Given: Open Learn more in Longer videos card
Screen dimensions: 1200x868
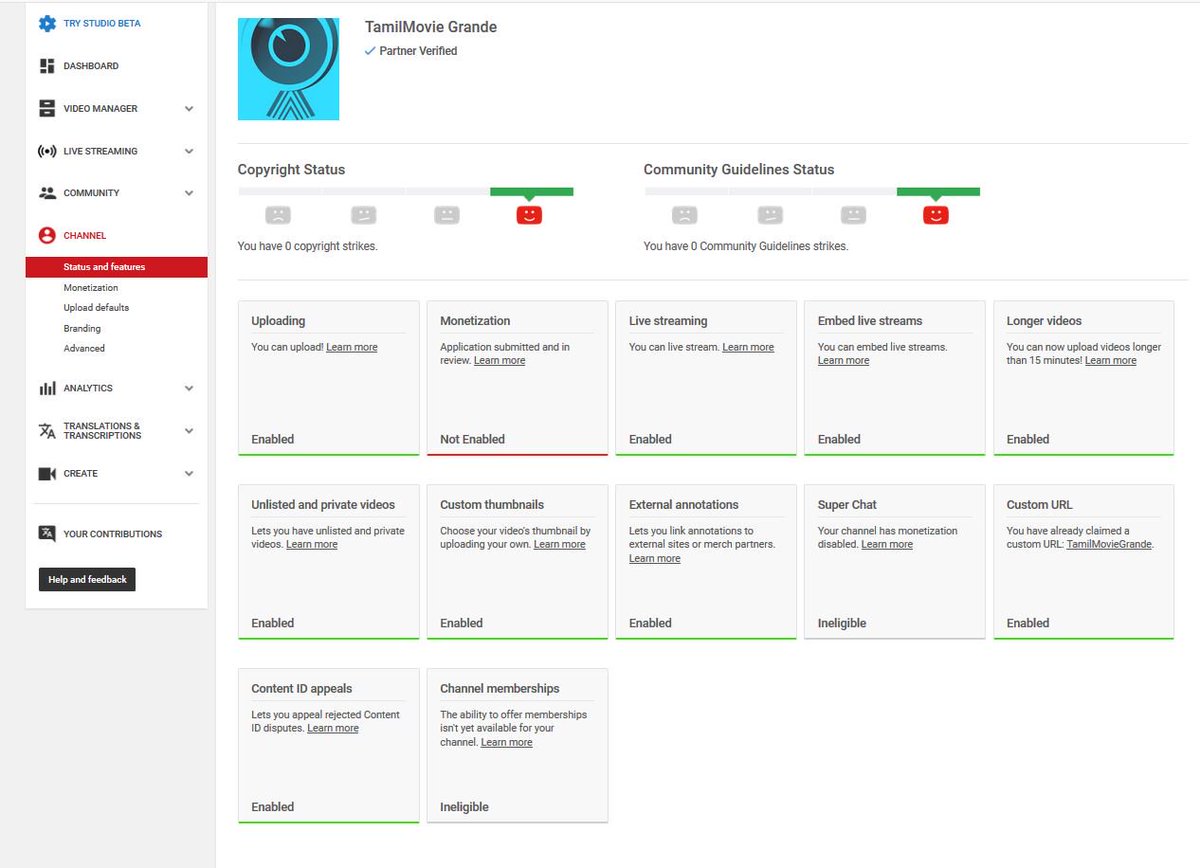Looking at the screenshot, I should (1111, 360).
